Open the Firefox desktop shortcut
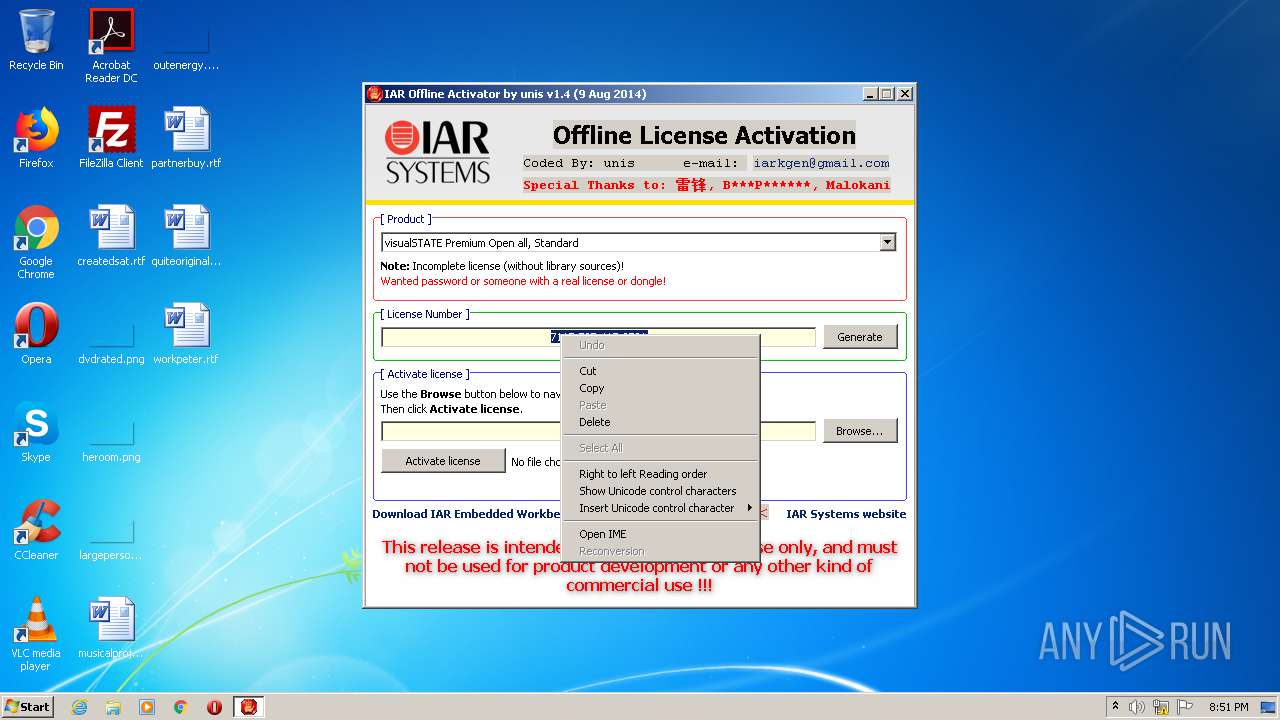This screenshot has width=1280, height=720. [36, 138]
